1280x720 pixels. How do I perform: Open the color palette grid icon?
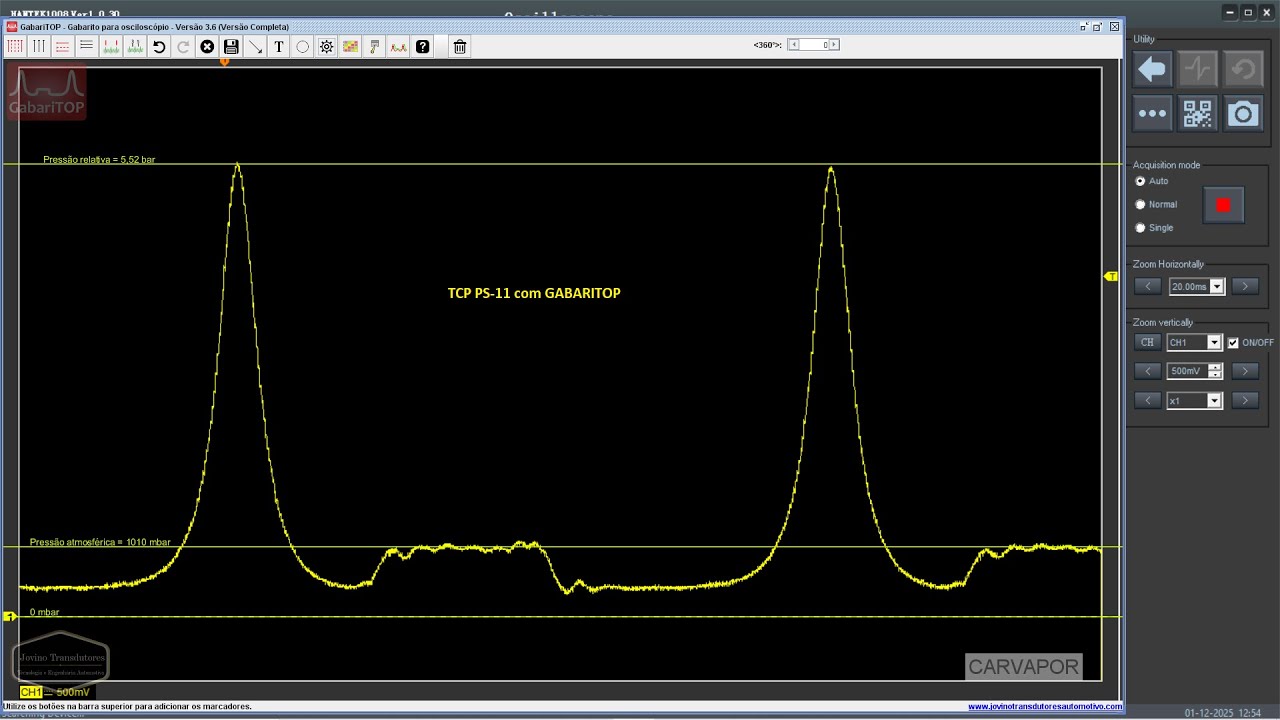(x=351, y=46)
